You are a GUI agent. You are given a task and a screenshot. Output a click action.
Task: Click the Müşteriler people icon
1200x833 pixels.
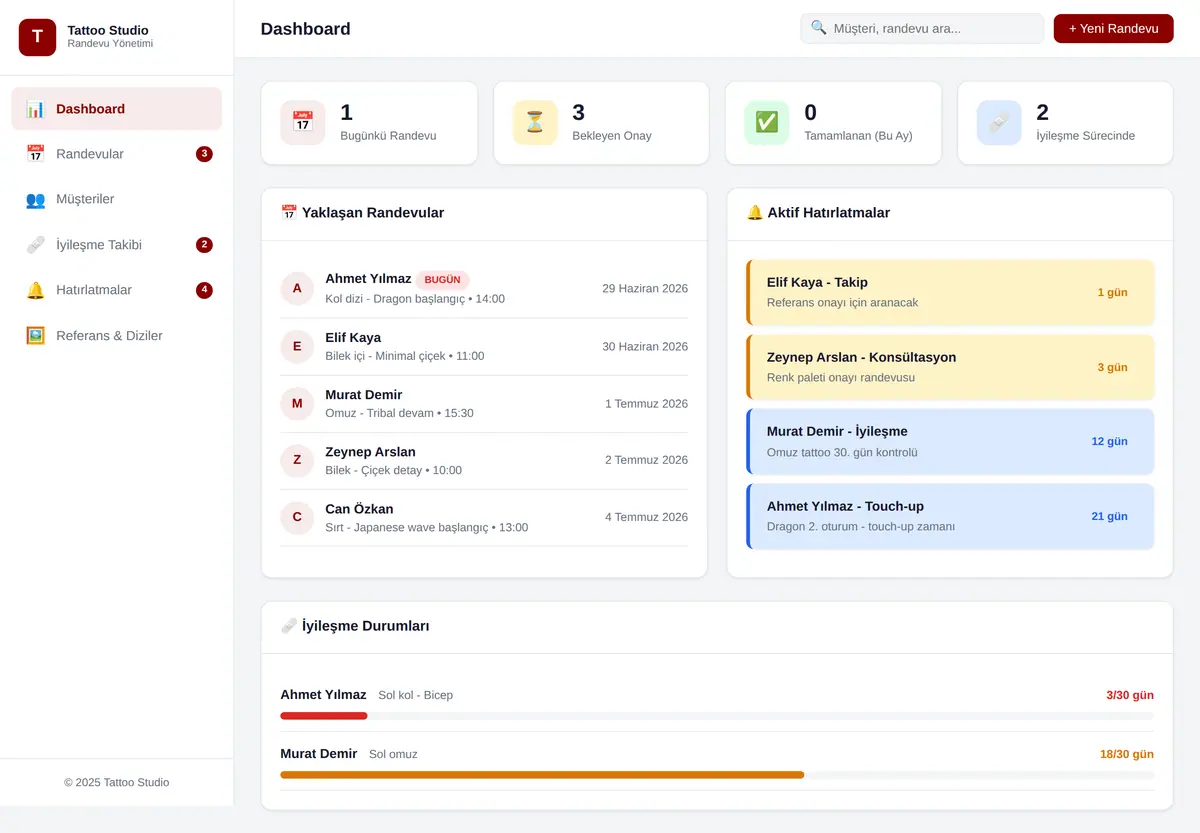pos(35,199)
